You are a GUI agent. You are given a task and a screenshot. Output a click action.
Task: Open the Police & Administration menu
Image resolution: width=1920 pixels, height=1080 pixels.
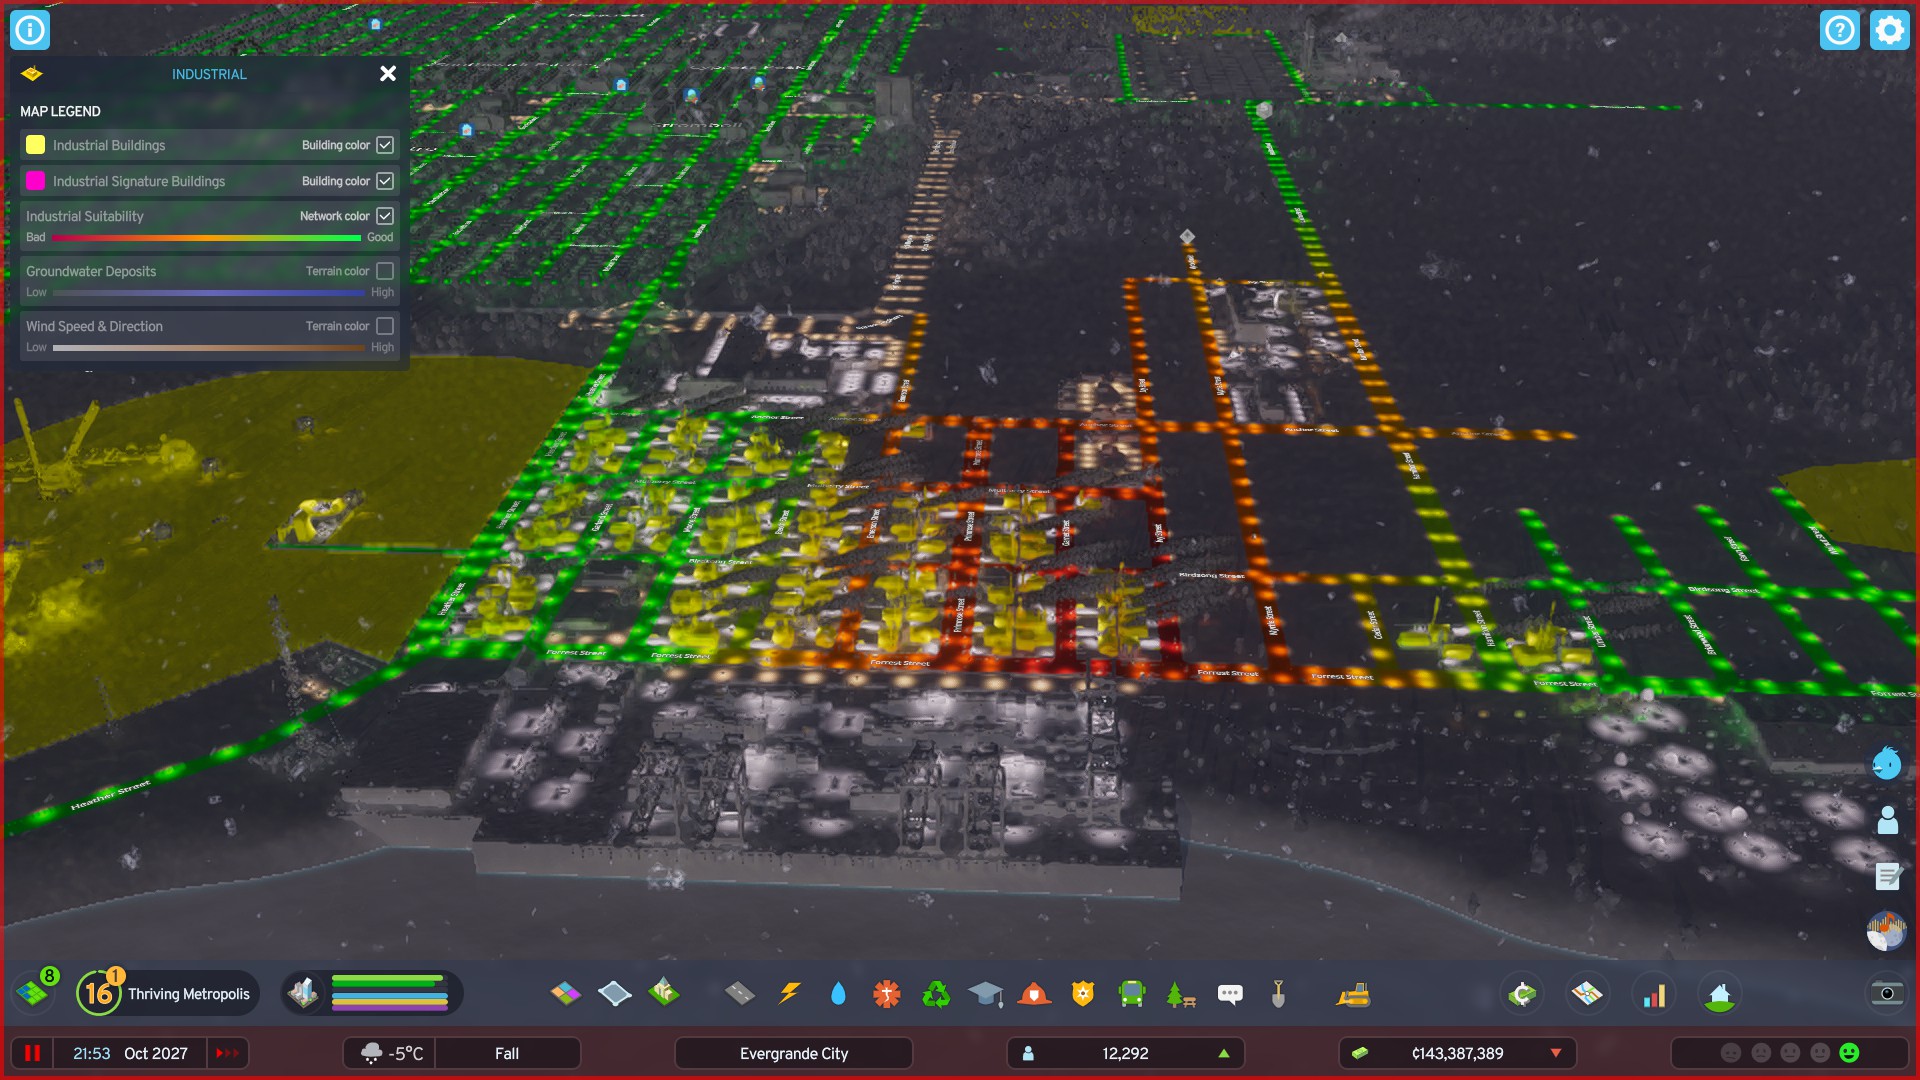[x=1083, y=993]
